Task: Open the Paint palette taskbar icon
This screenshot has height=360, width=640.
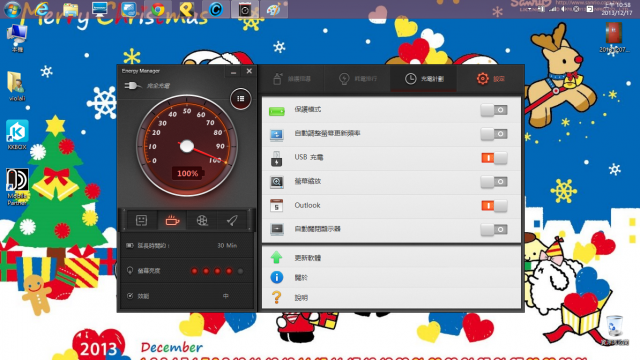Action: coord(274,9)
